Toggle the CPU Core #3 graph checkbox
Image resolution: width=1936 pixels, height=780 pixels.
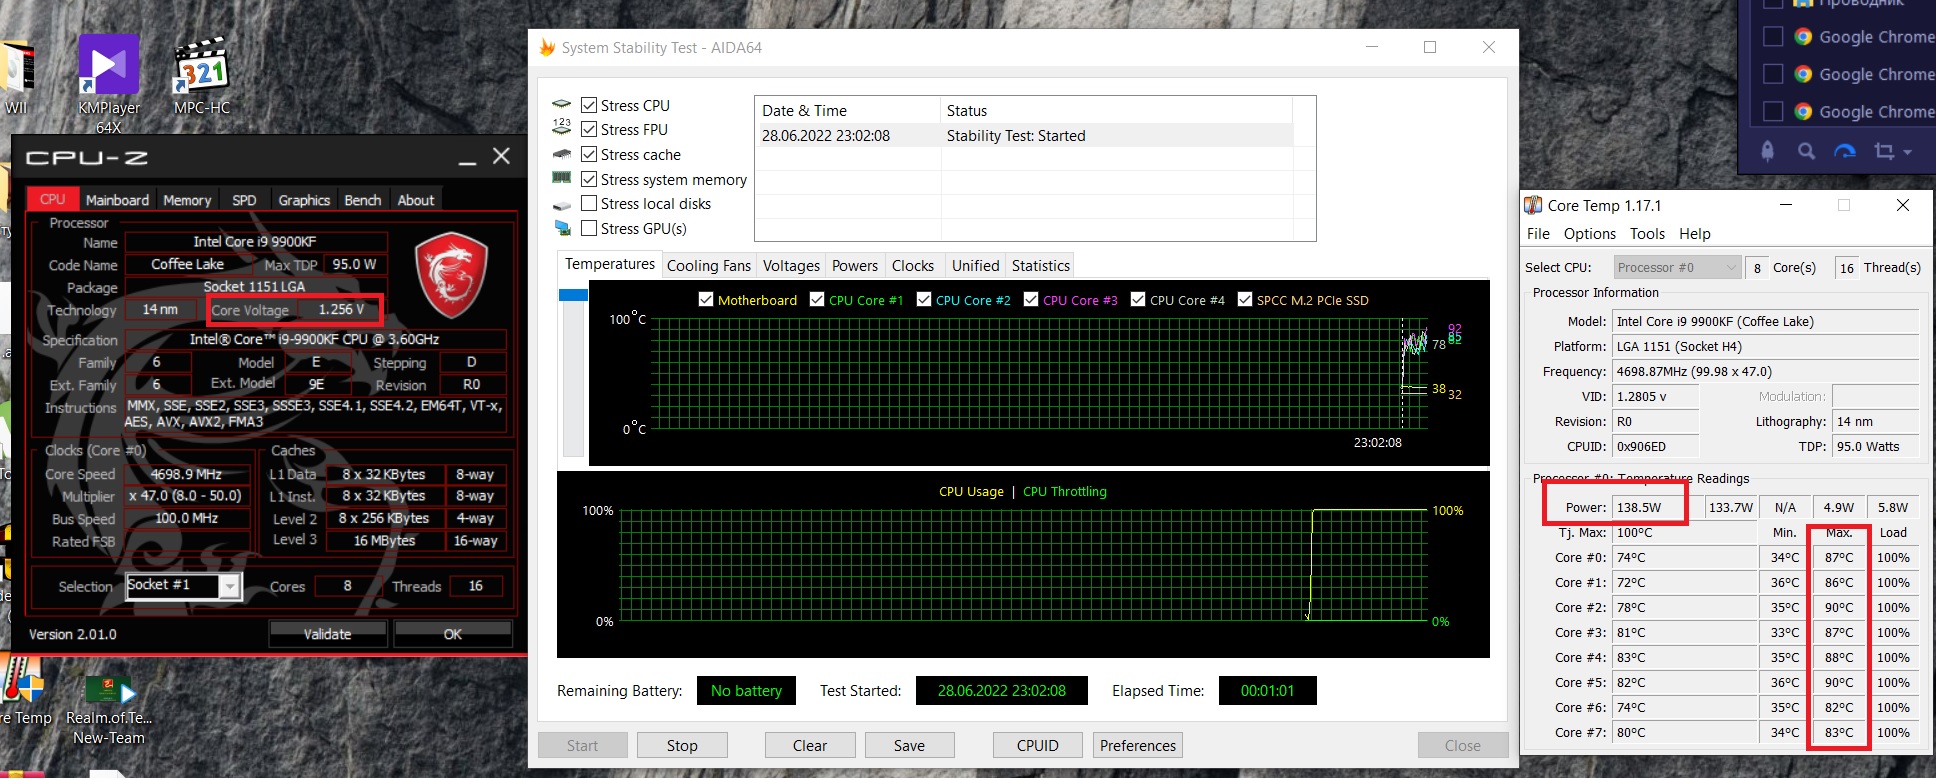click(x=1031, y=300)
